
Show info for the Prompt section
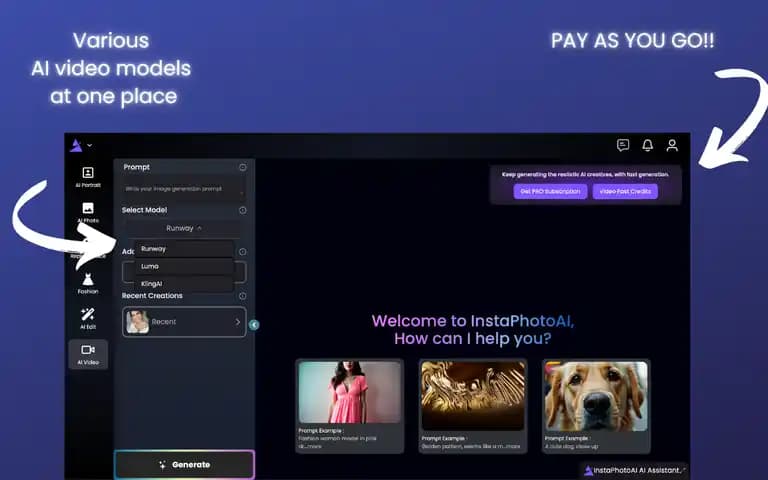point(242,168)
